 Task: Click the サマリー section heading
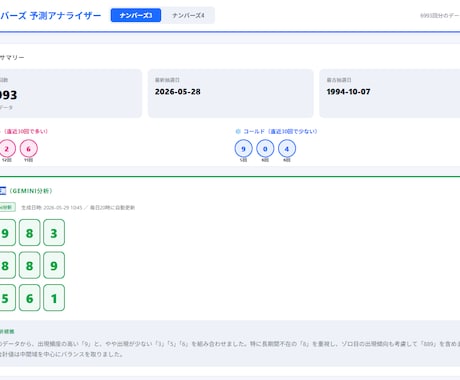click(12, 57)
